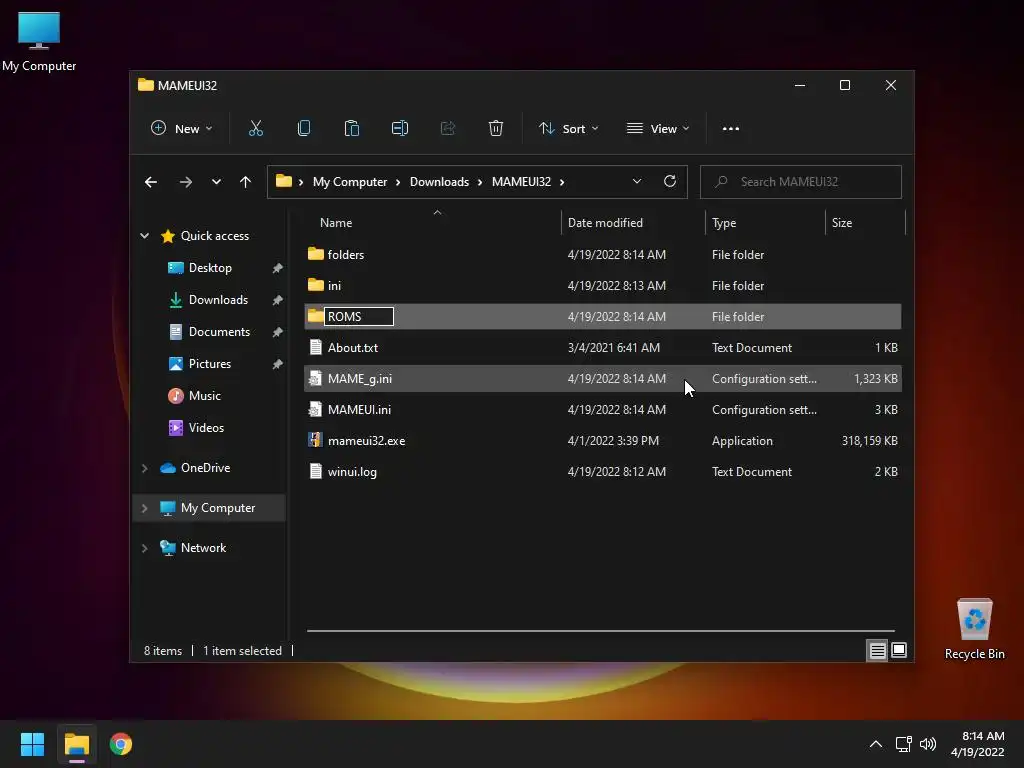
Task: Go forward with the right arrow
Action: tap(185, 182)
